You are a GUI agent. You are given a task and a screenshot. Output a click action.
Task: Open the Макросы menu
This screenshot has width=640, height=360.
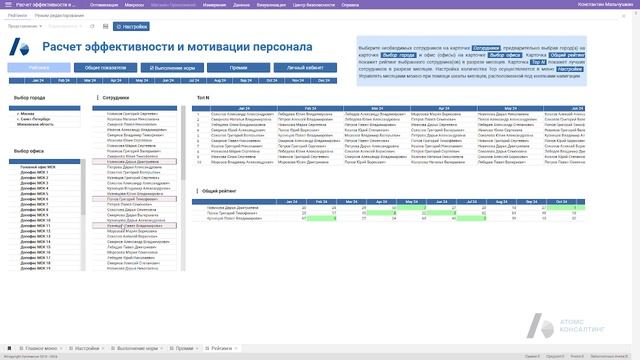click(x=134, y=5)
